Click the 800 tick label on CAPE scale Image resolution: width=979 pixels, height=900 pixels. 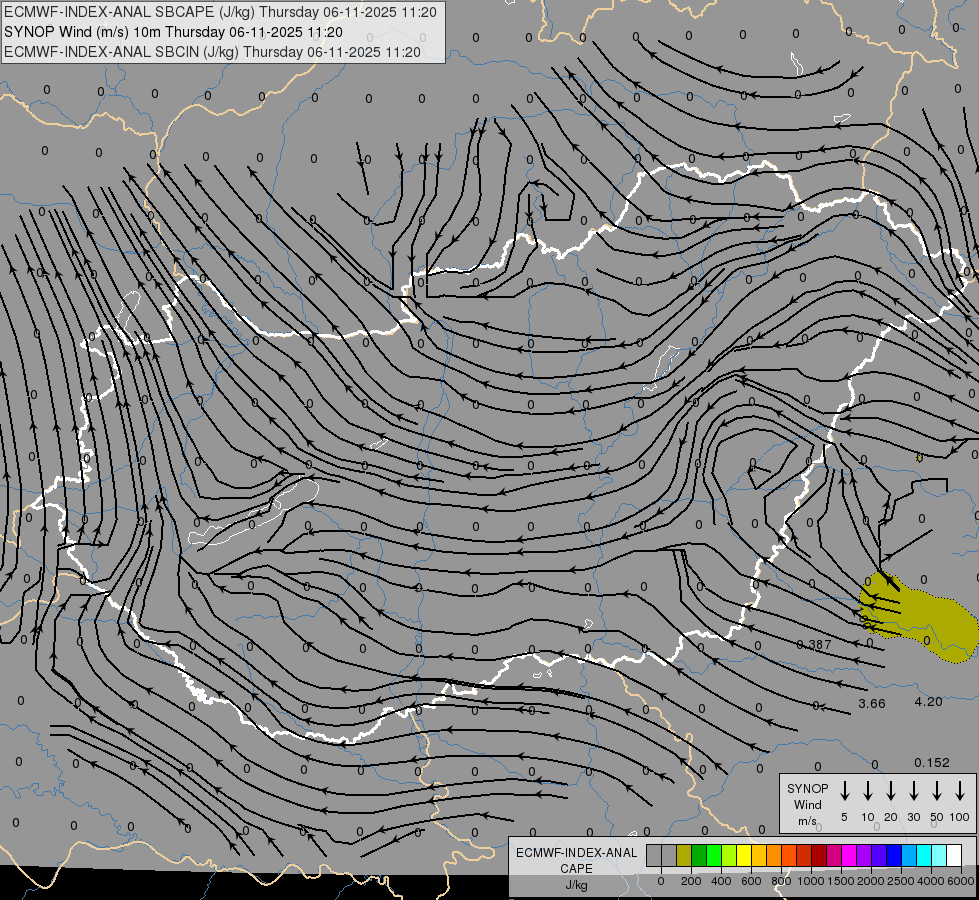coord(781,881)
